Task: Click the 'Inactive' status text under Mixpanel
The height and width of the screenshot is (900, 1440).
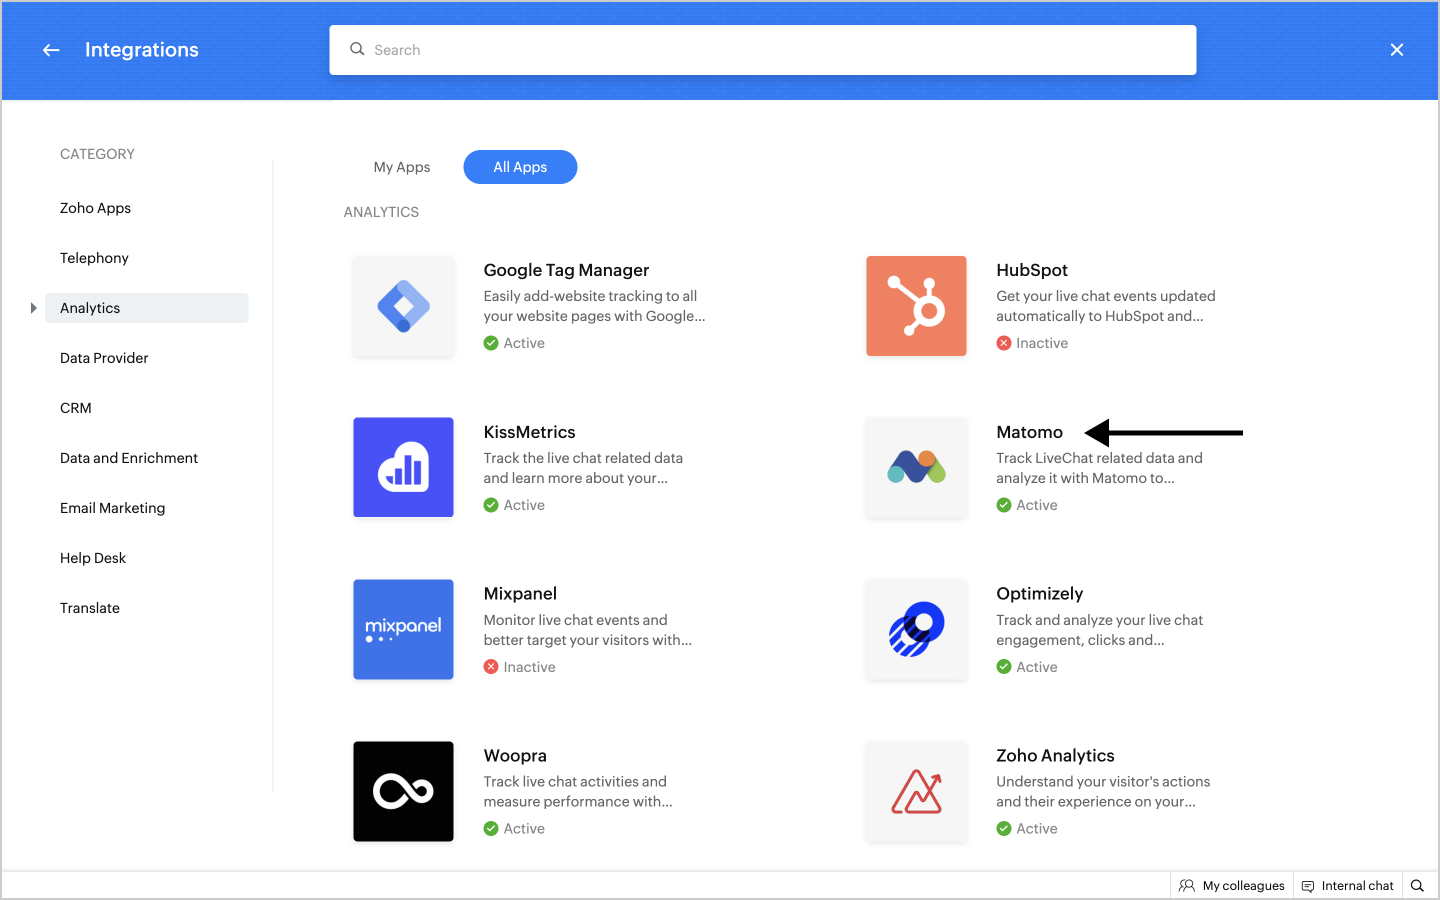Action: point(529,667)
